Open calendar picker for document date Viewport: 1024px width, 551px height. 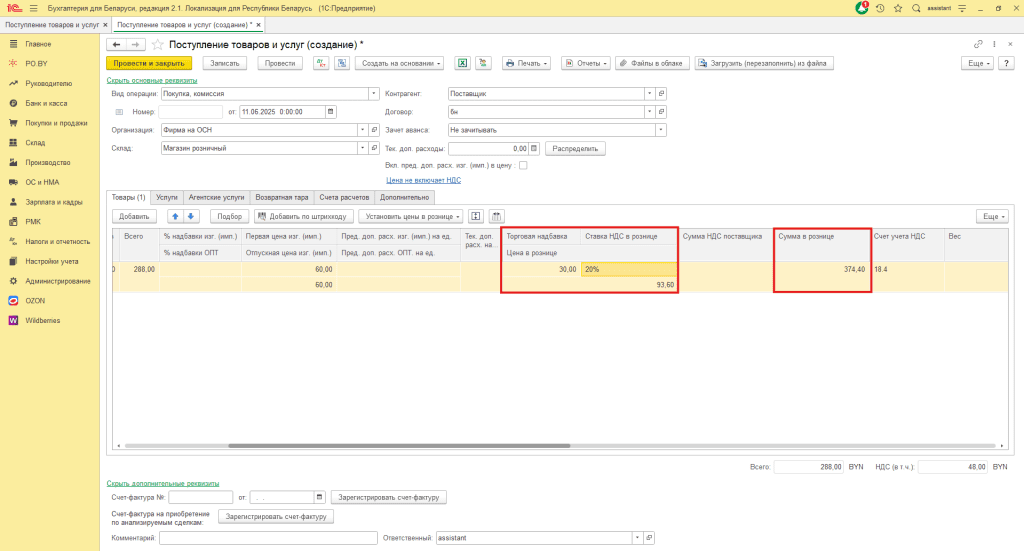(x=330, y=112)
